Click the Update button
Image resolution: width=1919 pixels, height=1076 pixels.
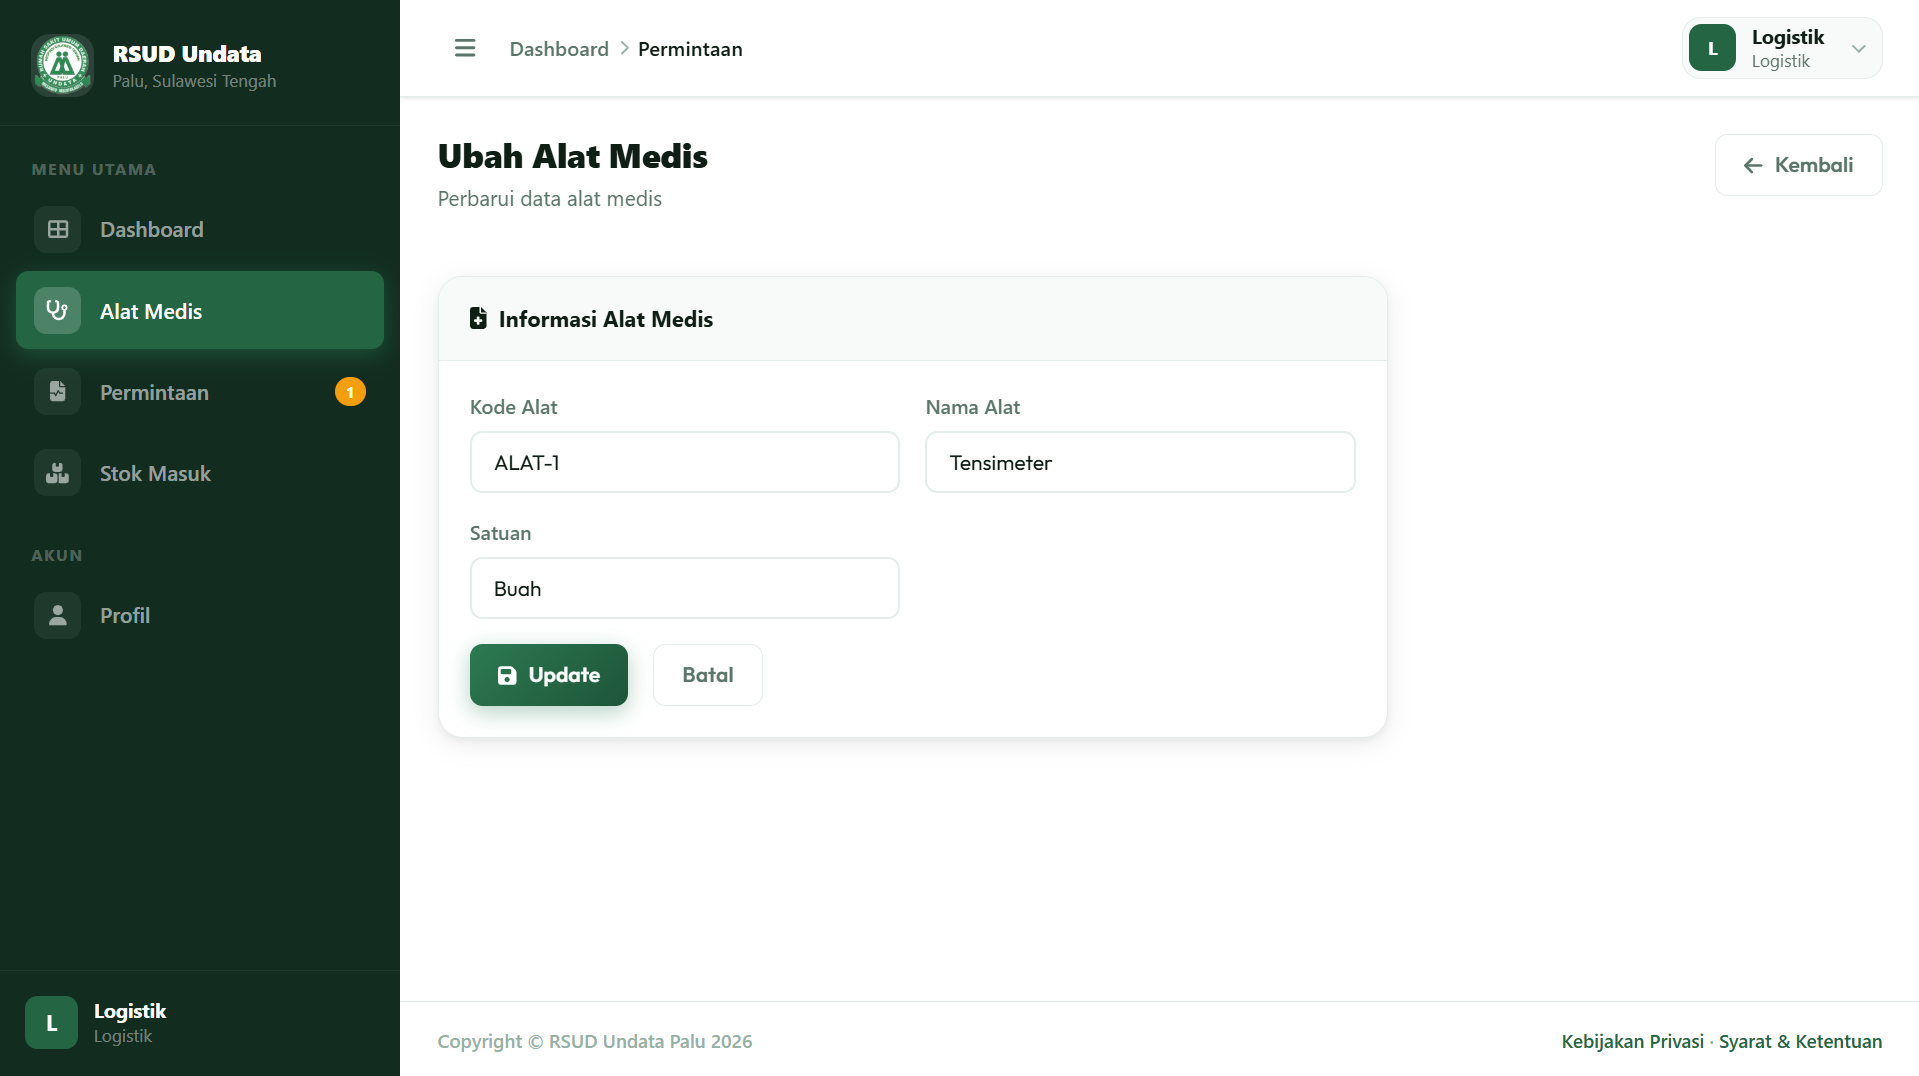coord(549,675)
